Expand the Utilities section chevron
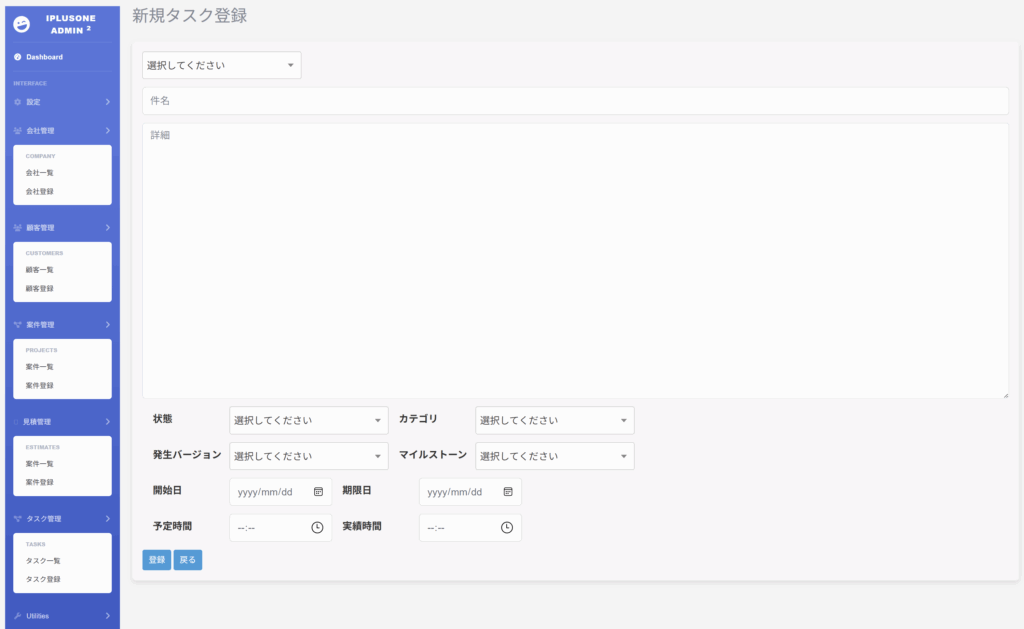 pyautogui.click(x=108, y=616)
